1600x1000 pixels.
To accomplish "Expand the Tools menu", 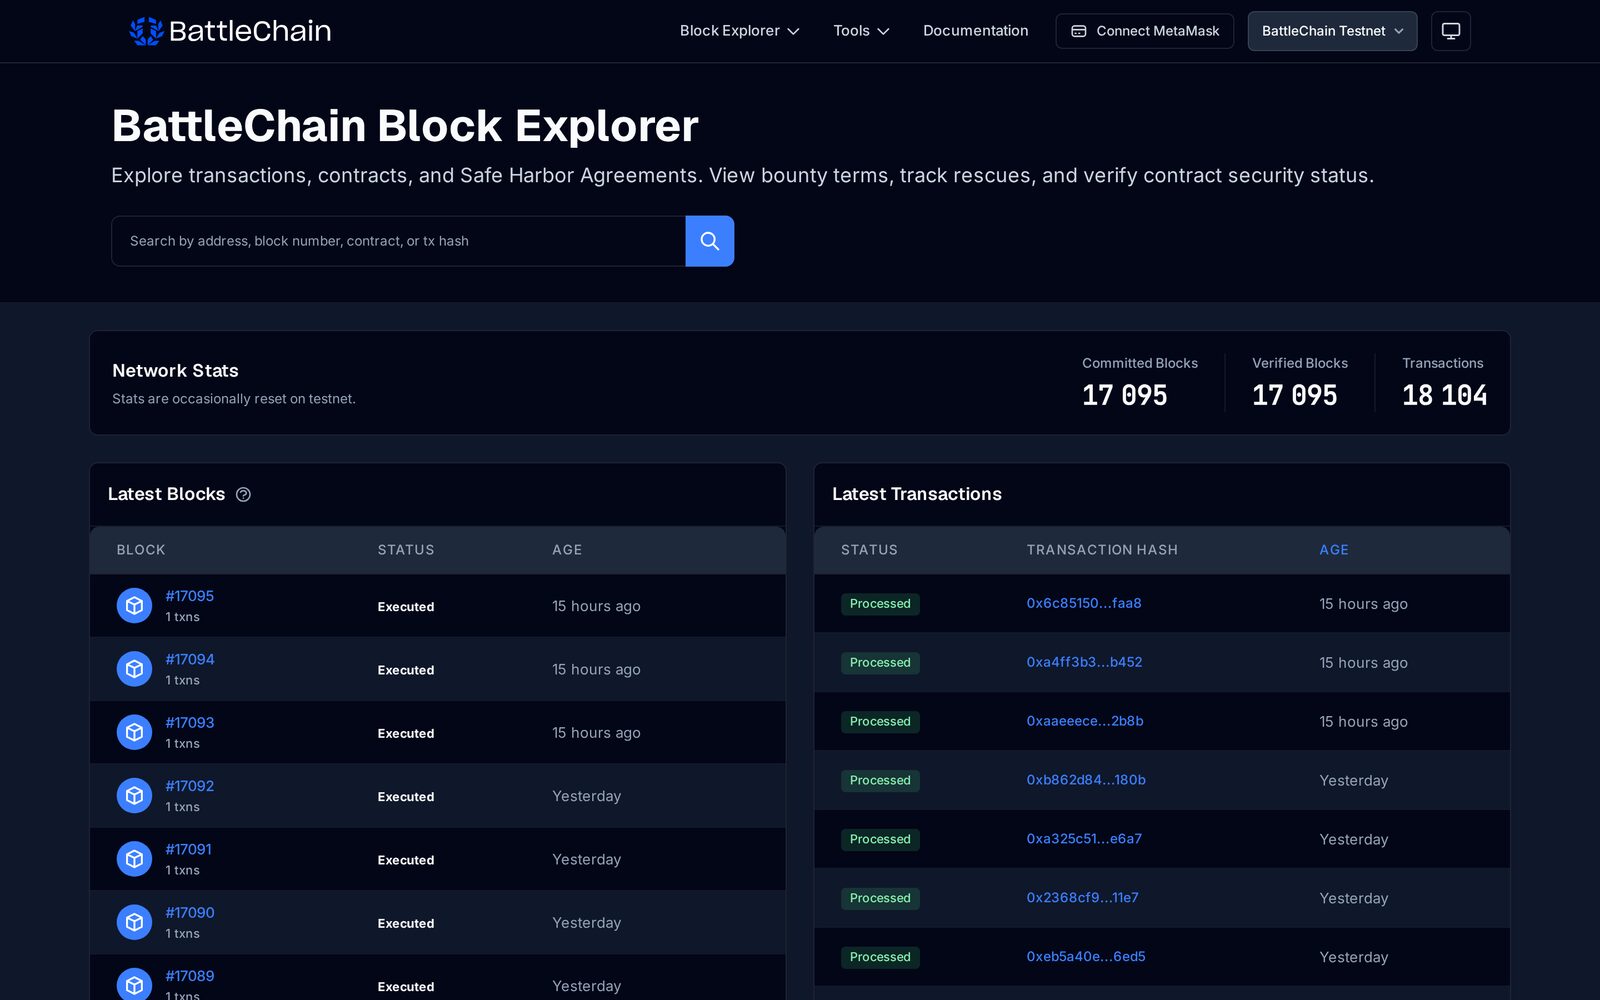I will tap(861, 31).
